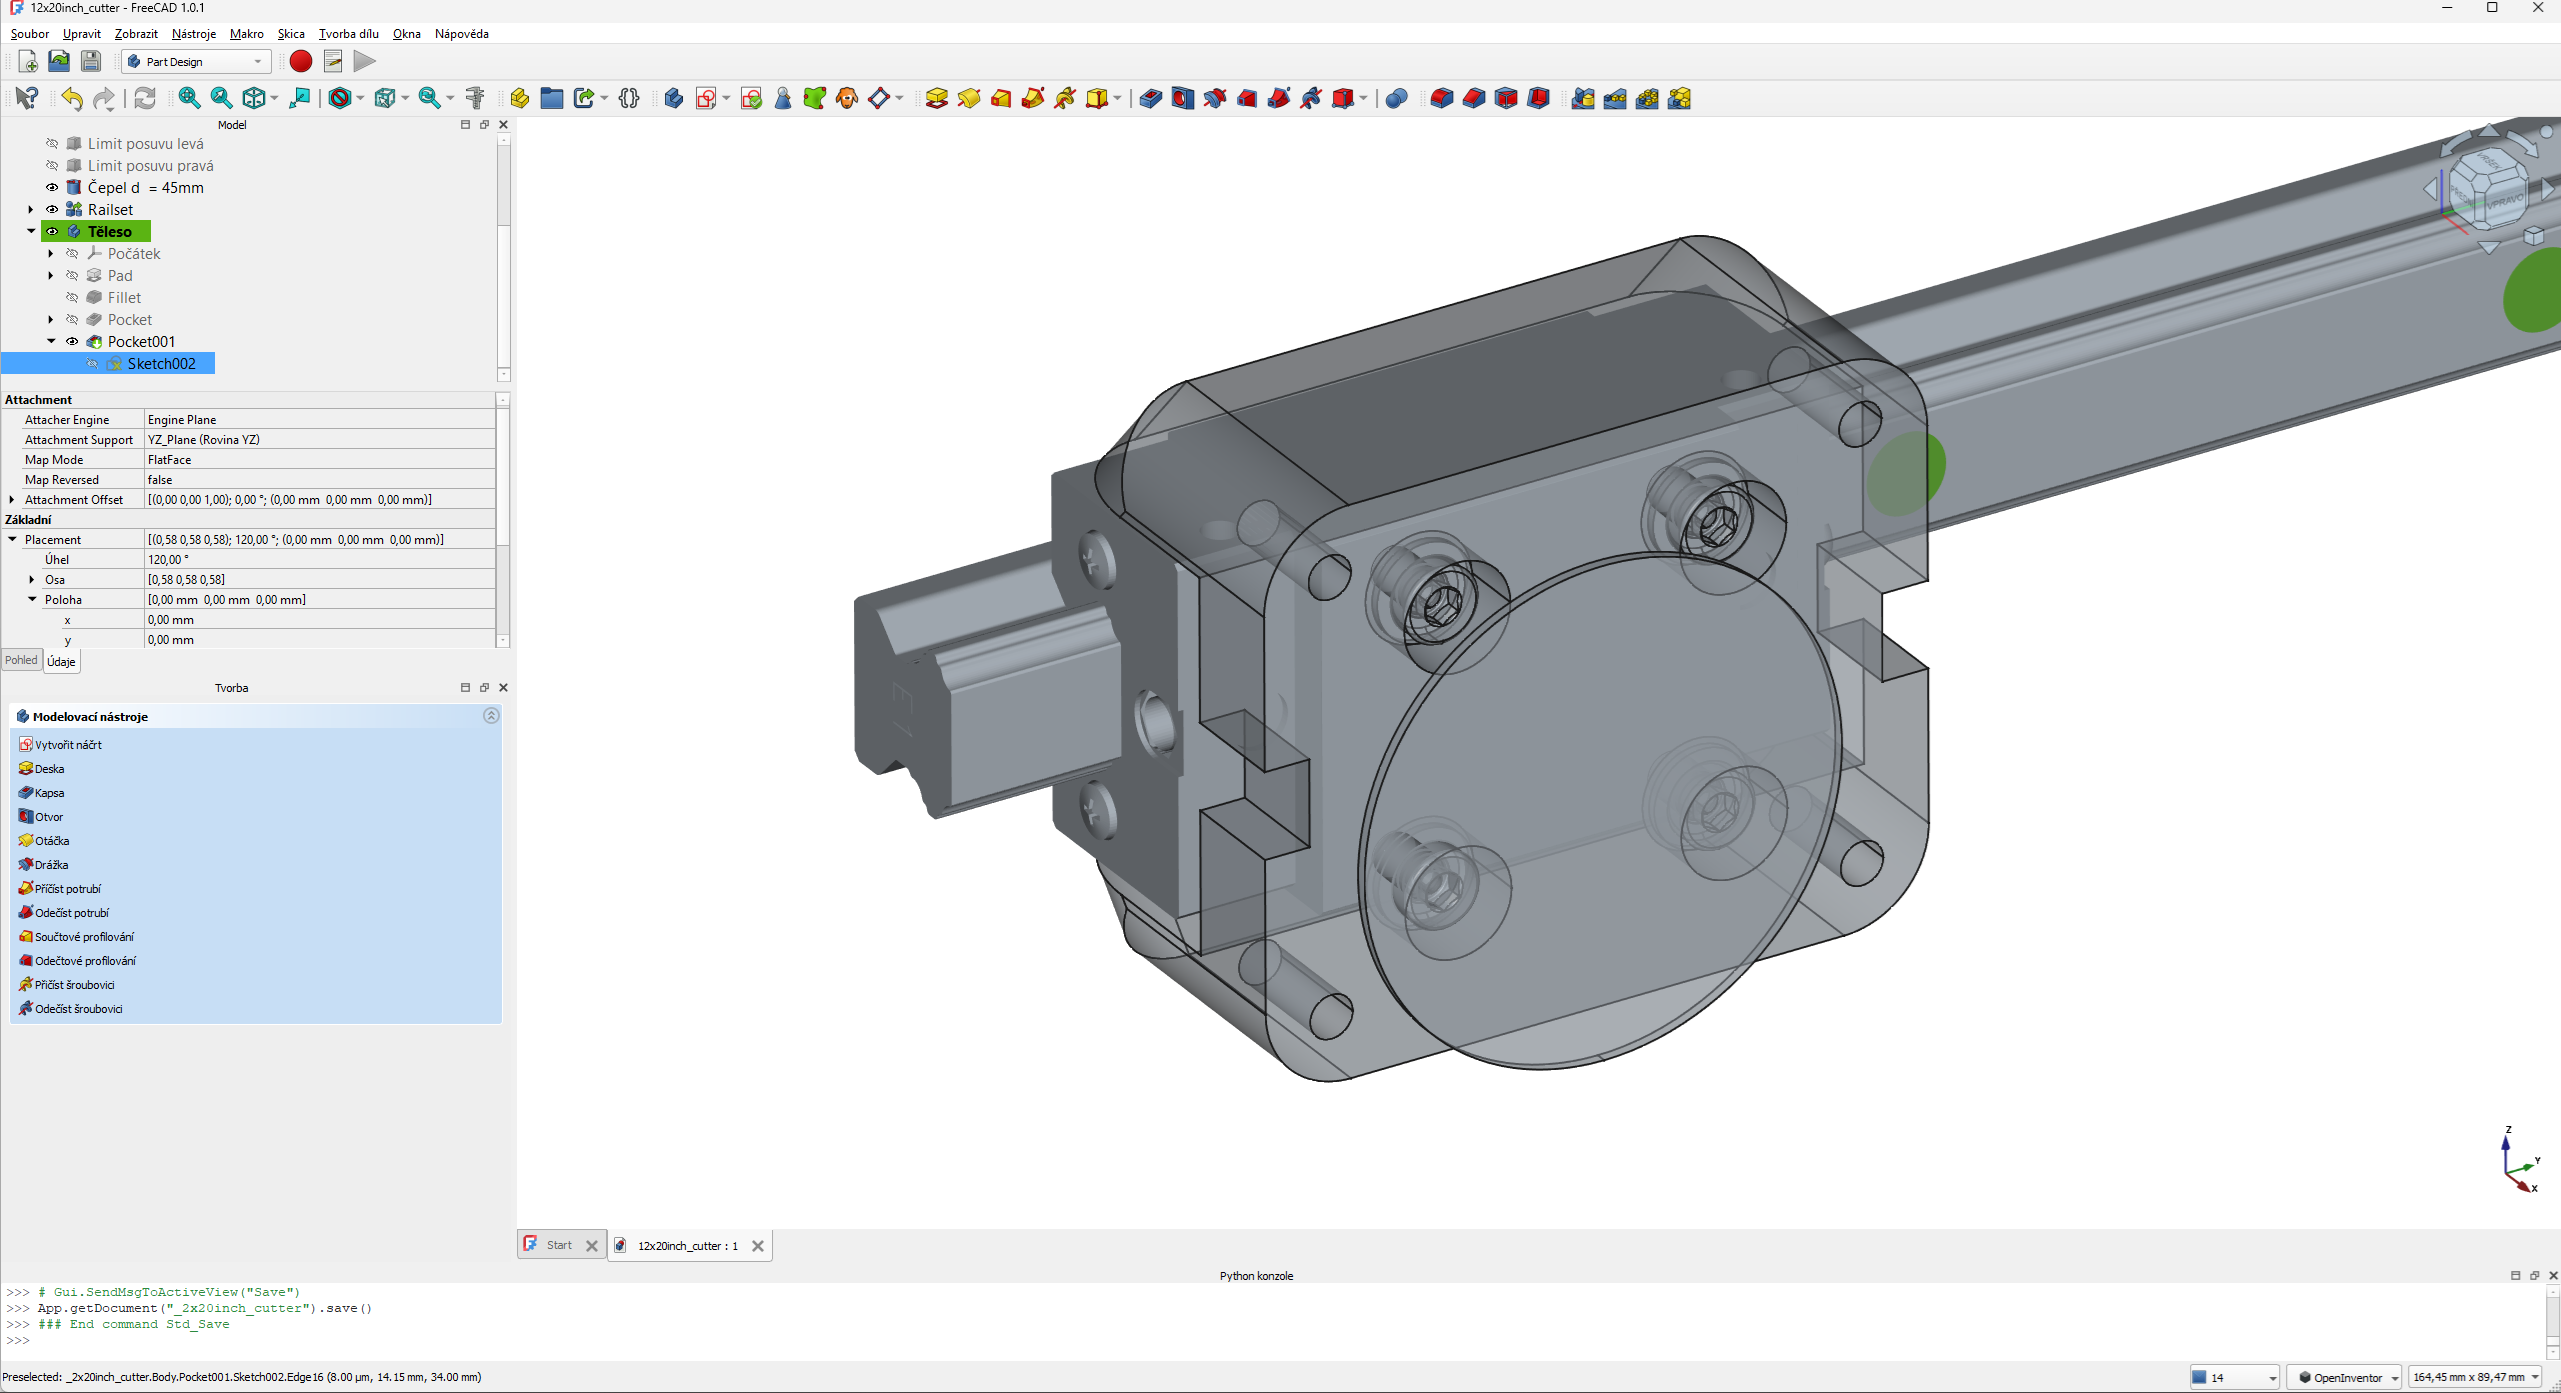The image size is (2561, 1393).
Task: Show the hidden Fillet feature
Action: click(x=72, y=297)
